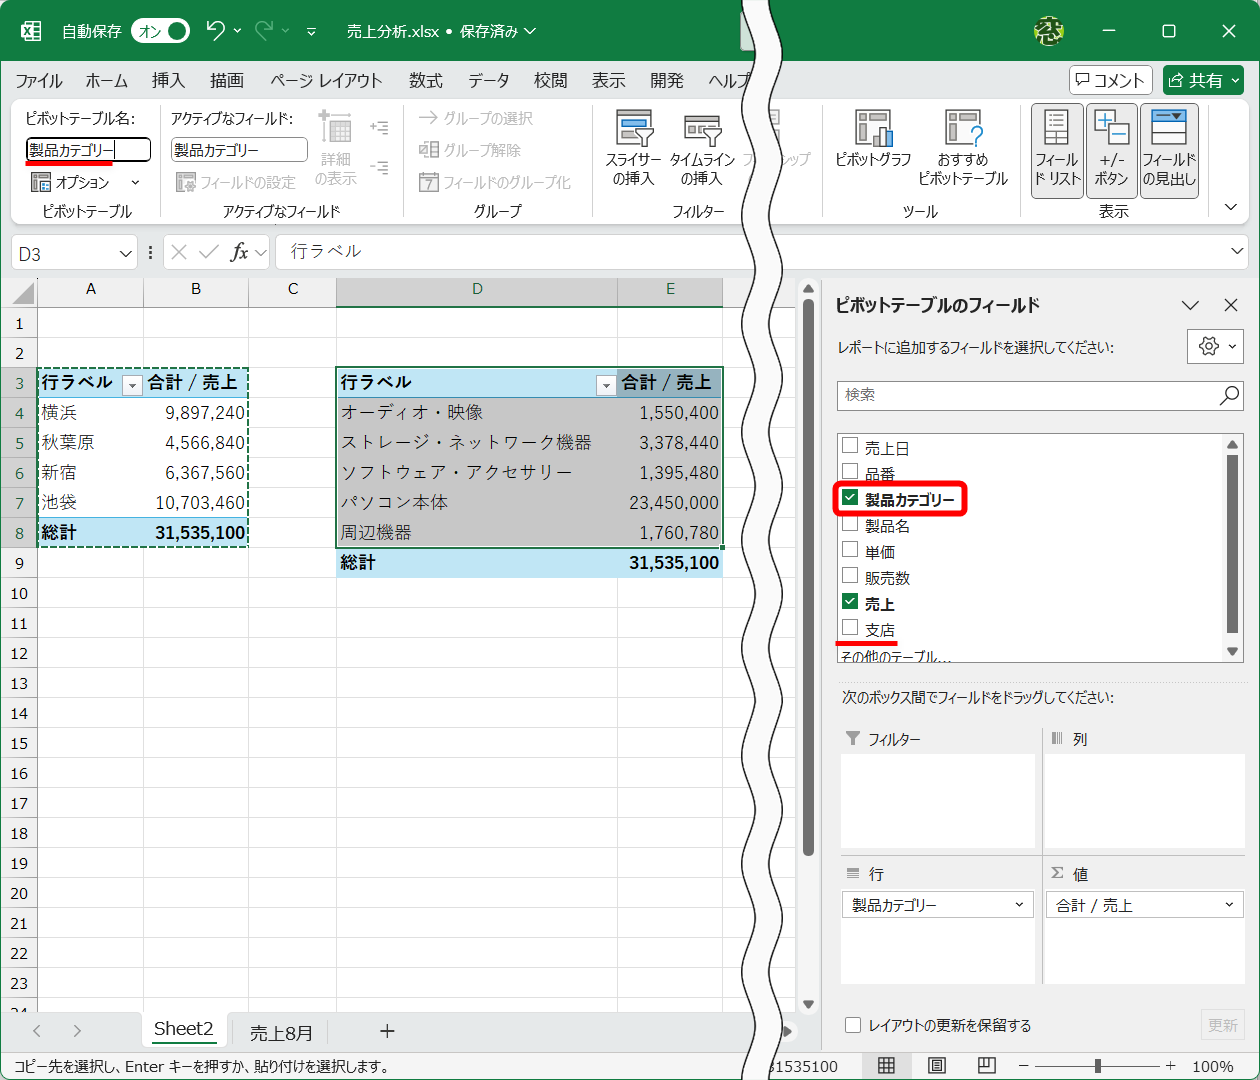Check the 販売数 field checkbox

tap(850, 575)
